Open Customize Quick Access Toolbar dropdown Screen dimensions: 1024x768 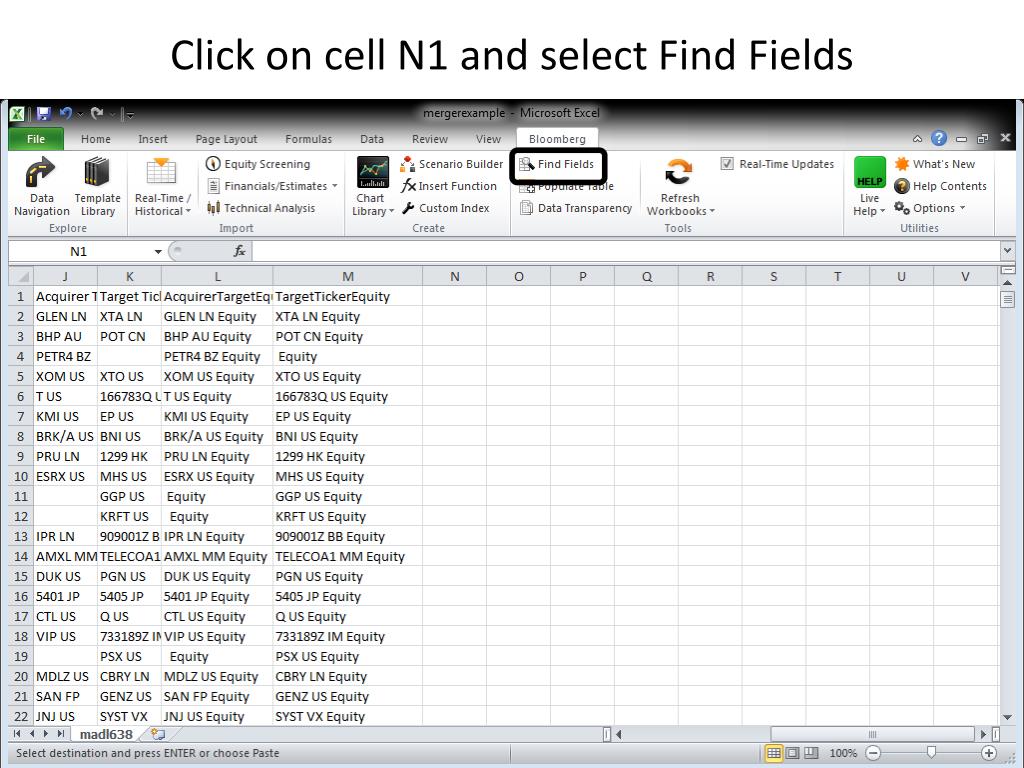pyautogui.click(x=130, y=114)
